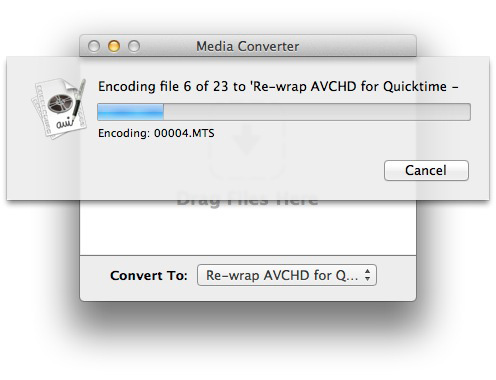The width and height of the screenshot is (496, 380).
Task: Click the gray zoom window button
Action: click(134, 46)
